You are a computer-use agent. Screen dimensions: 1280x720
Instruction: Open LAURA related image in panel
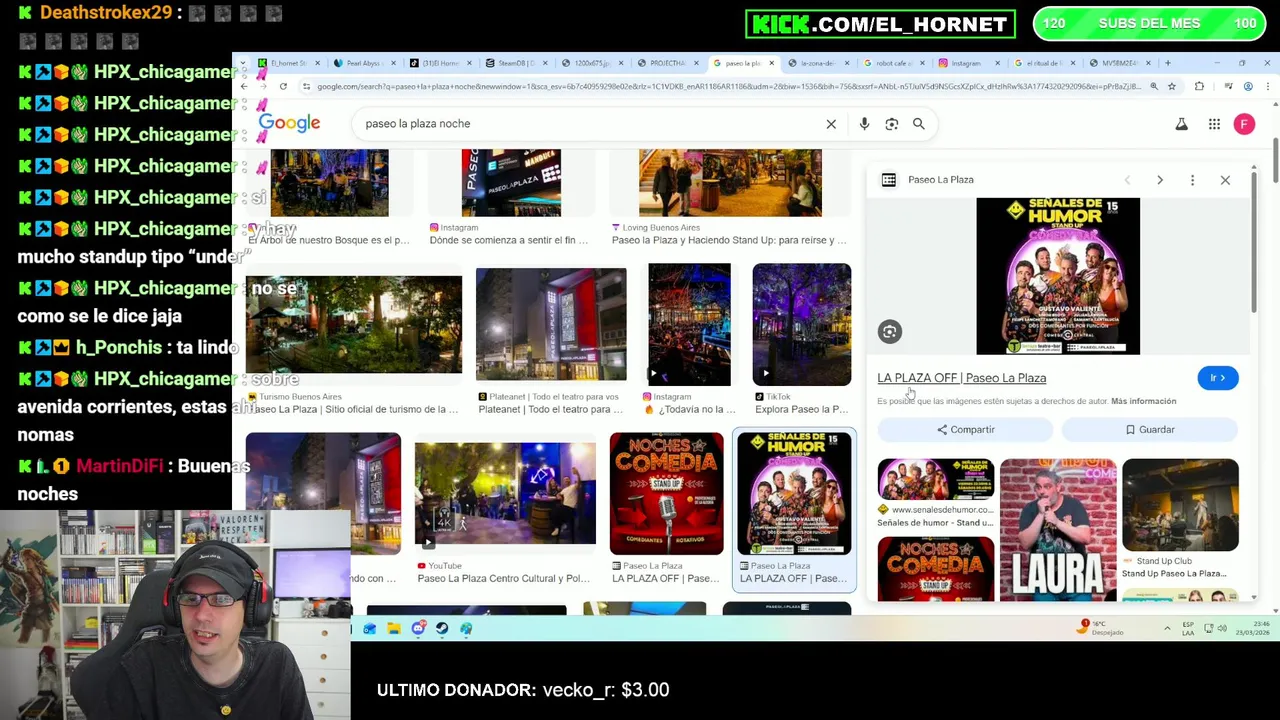coord(1058,530)
